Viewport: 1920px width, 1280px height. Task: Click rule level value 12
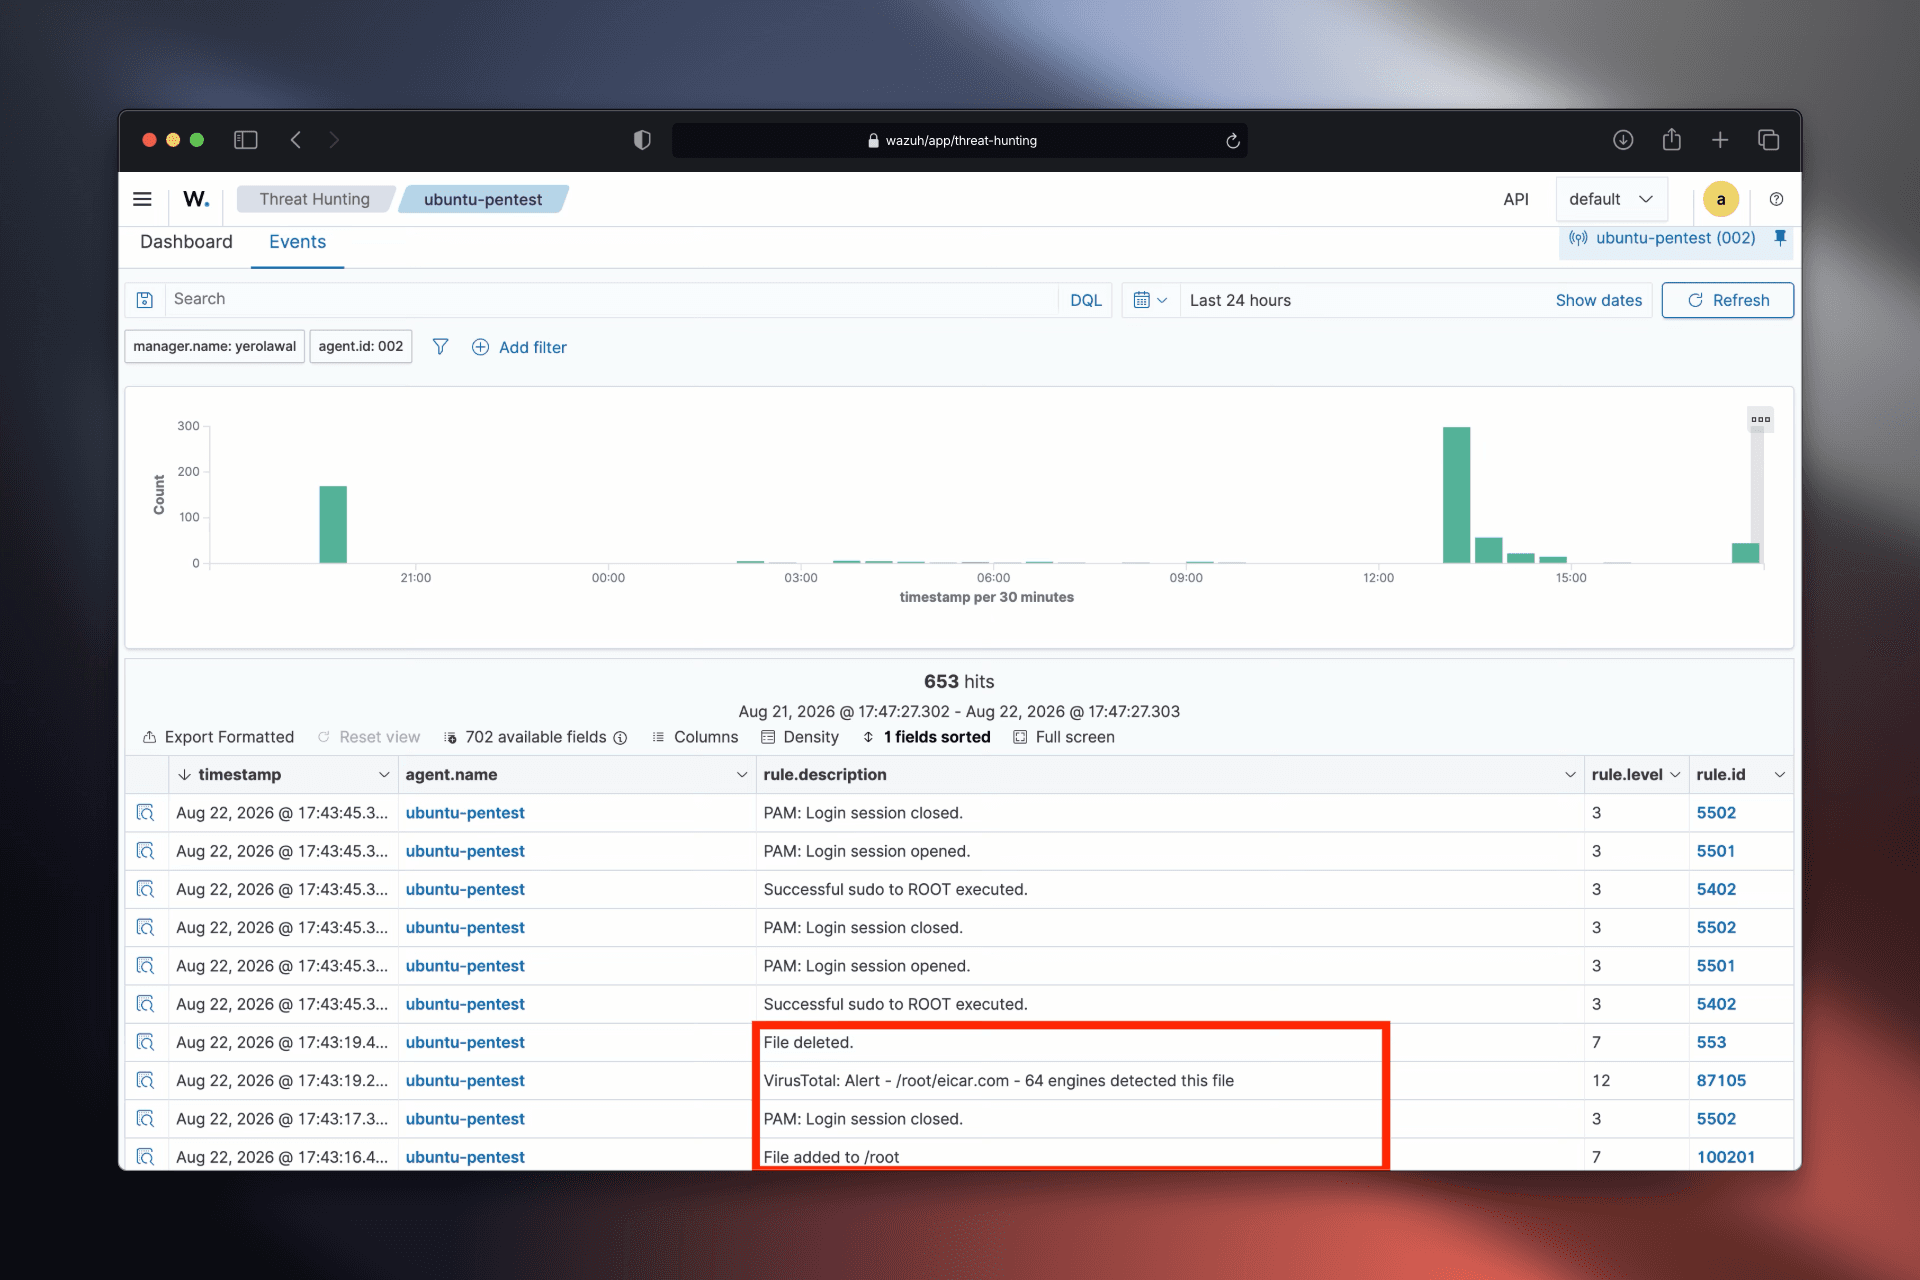pyautogui.click(x=1601, y=1080)
